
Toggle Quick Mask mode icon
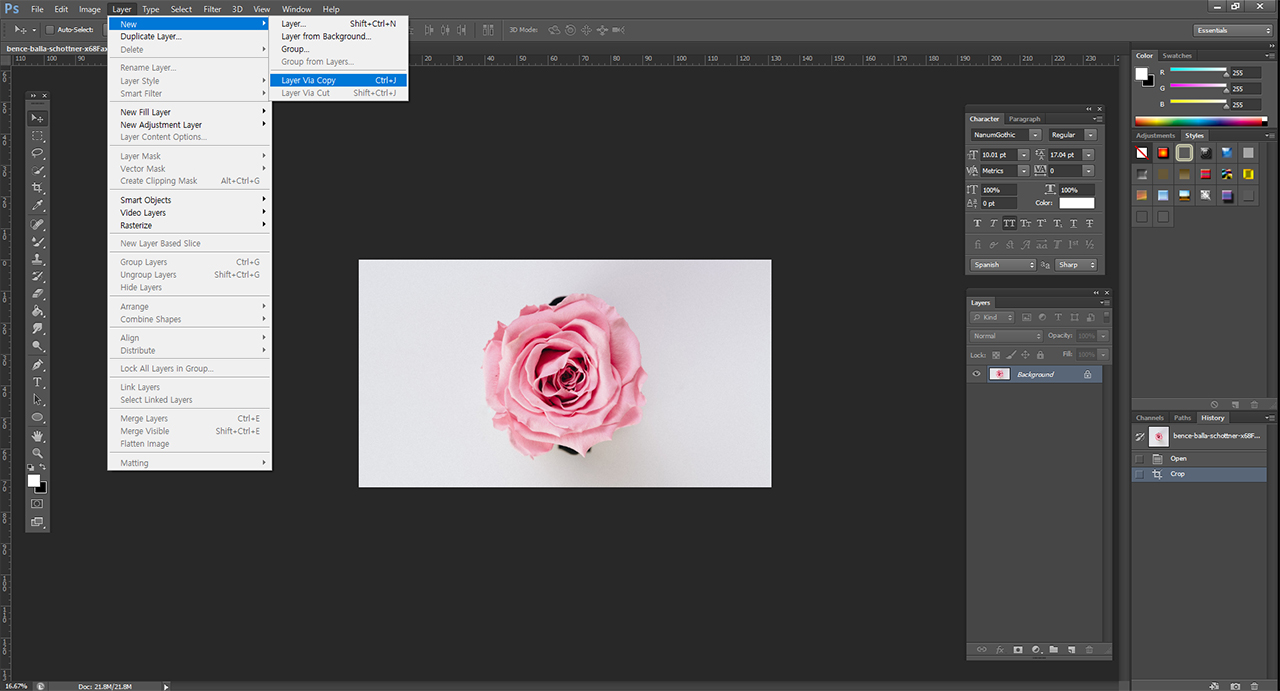[37, 504]
